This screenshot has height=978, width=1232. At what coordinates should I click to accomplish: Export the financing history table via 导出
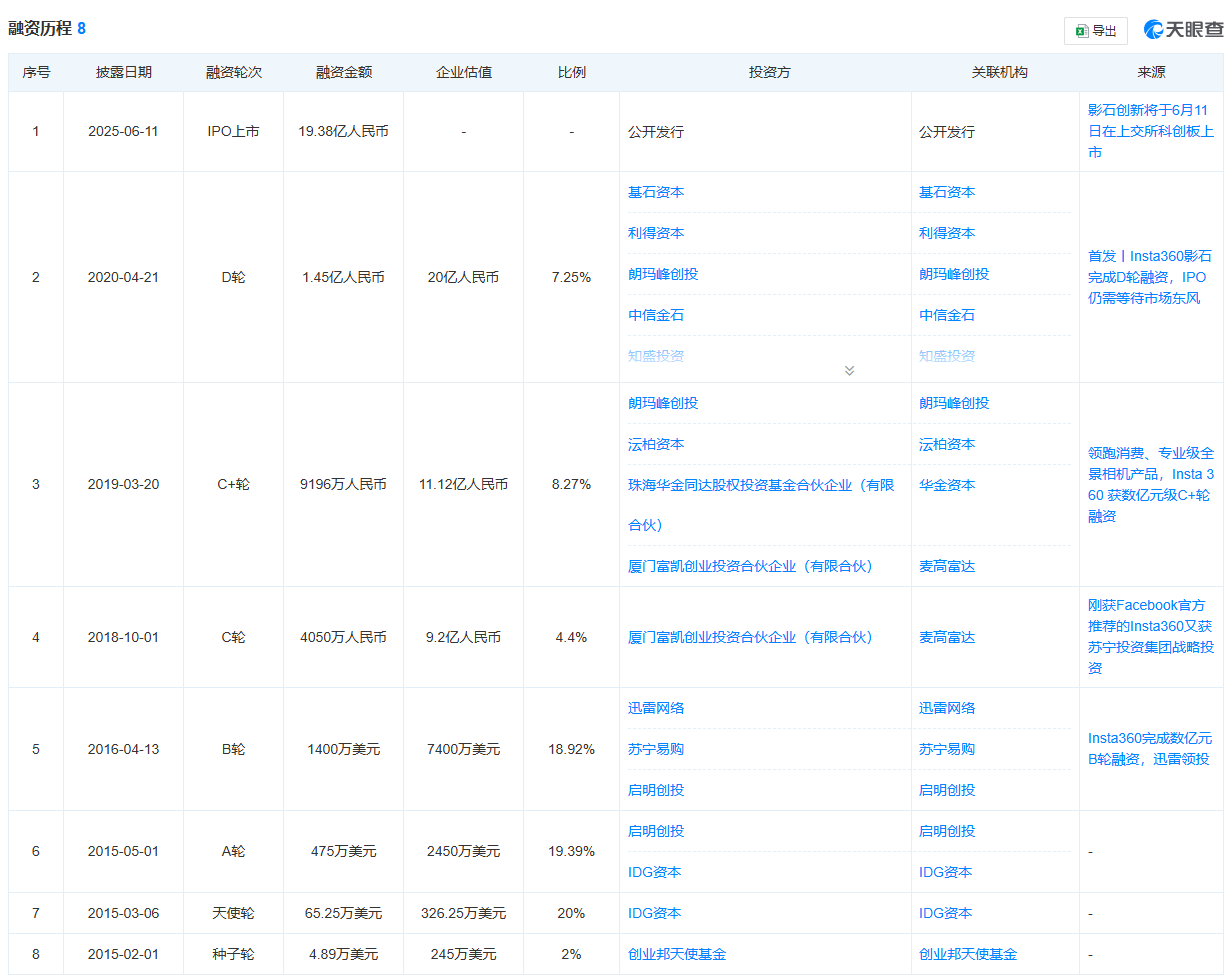coord(1095,31)
